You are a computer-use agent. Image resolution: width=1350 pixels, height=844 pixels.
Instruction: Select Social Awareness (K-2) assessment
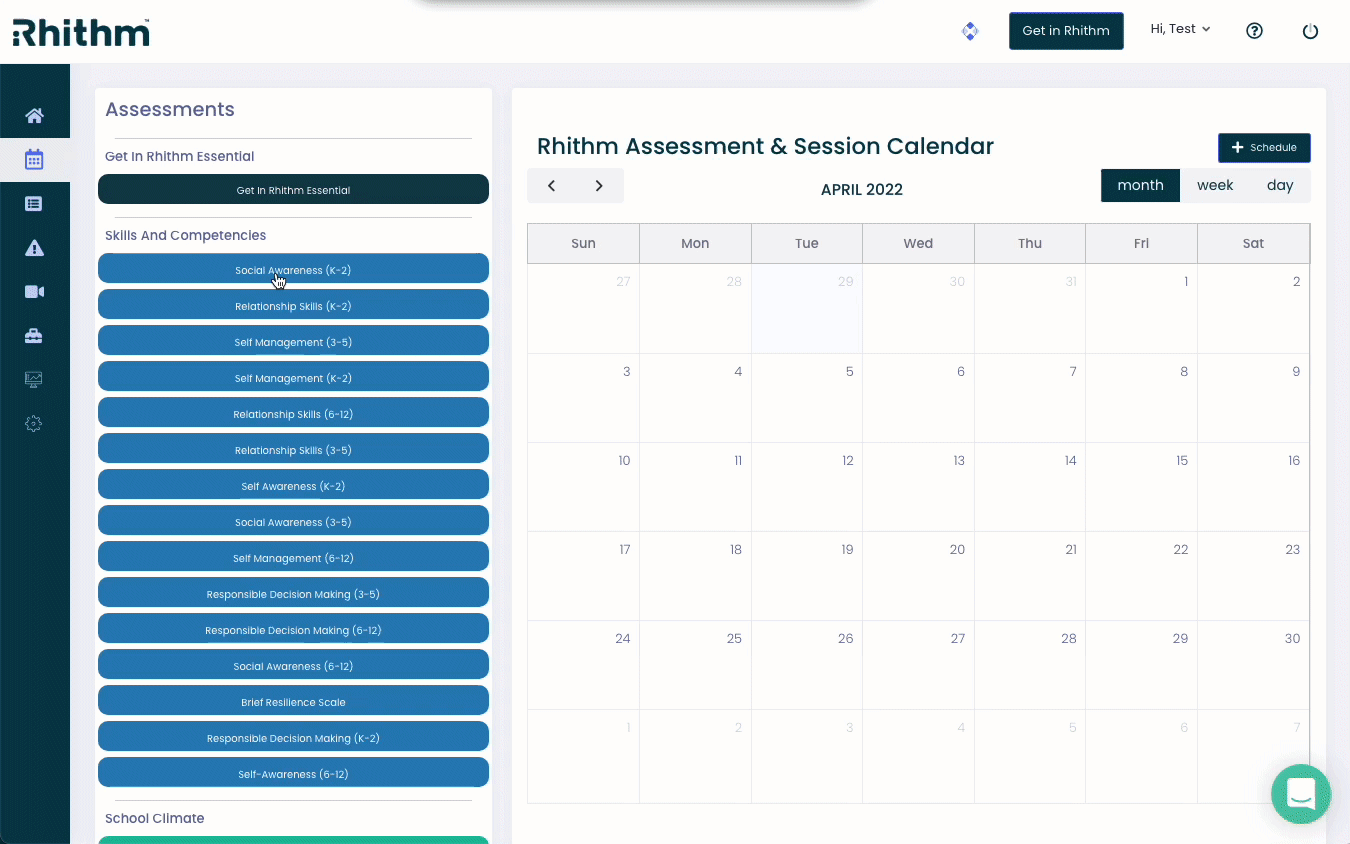coord(293,269)
